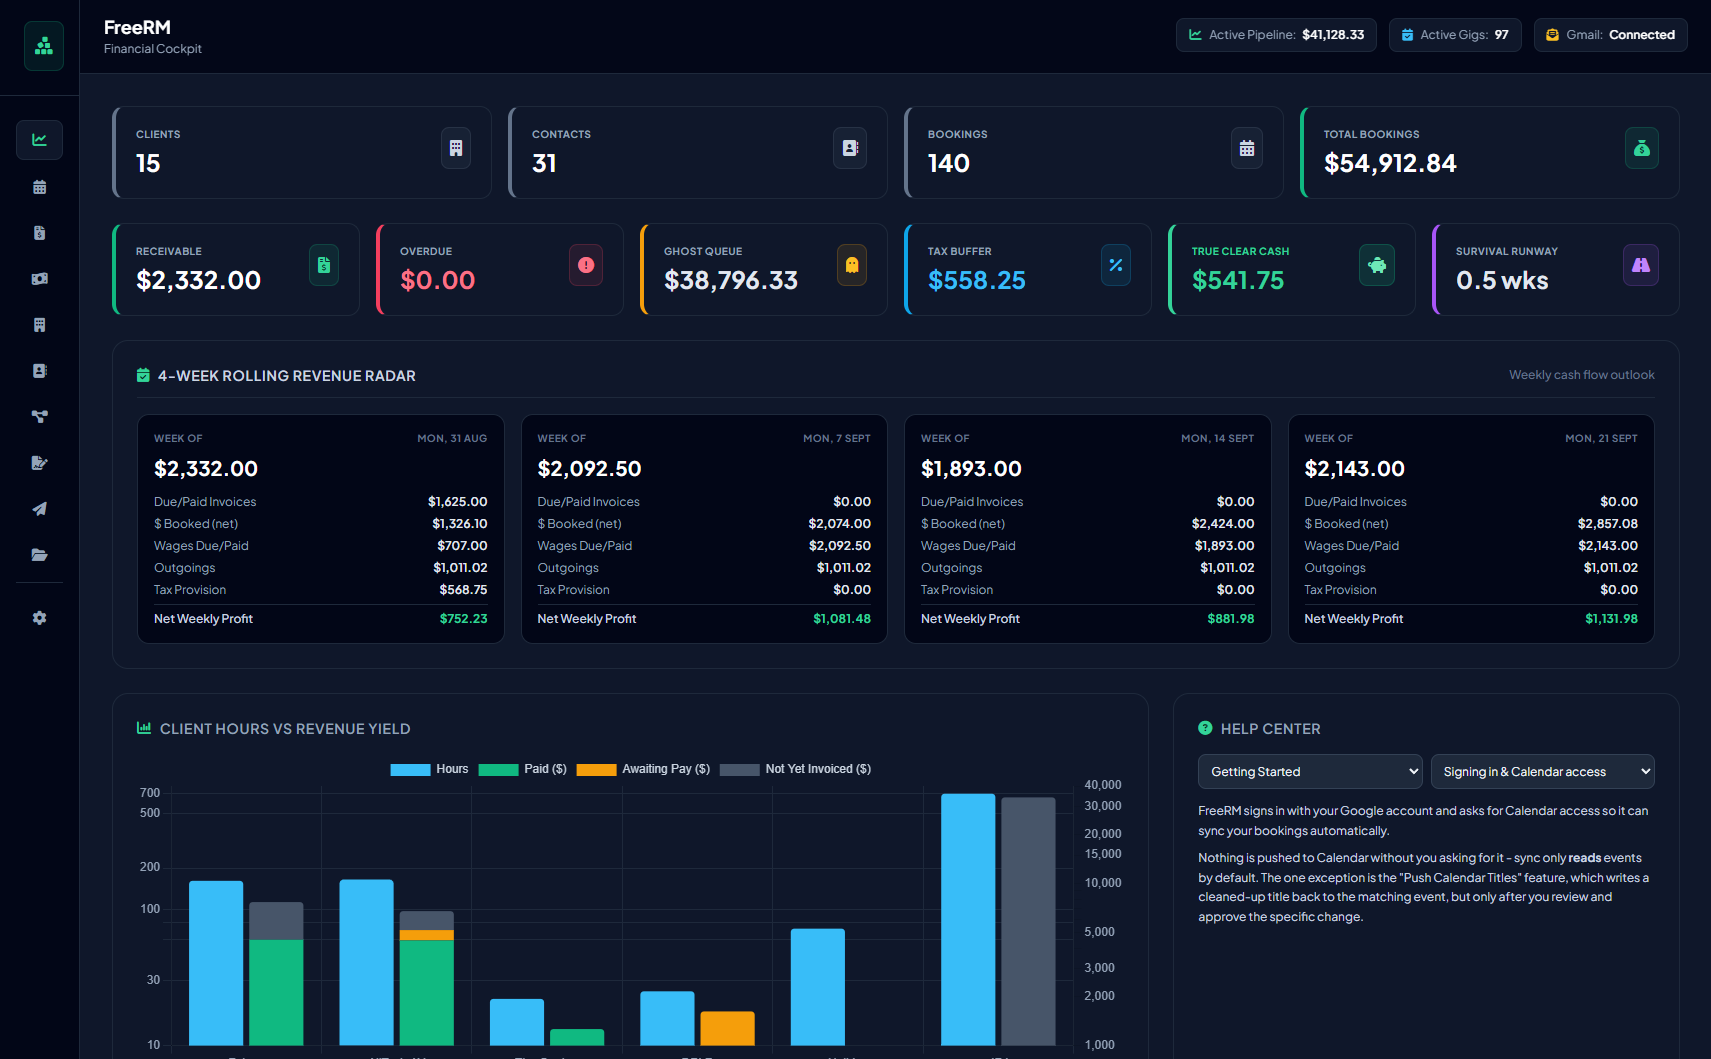This screenshot has width=1711, height=1059.
Task: Click the $0.00 overdue value
Action: pos(438,280)
